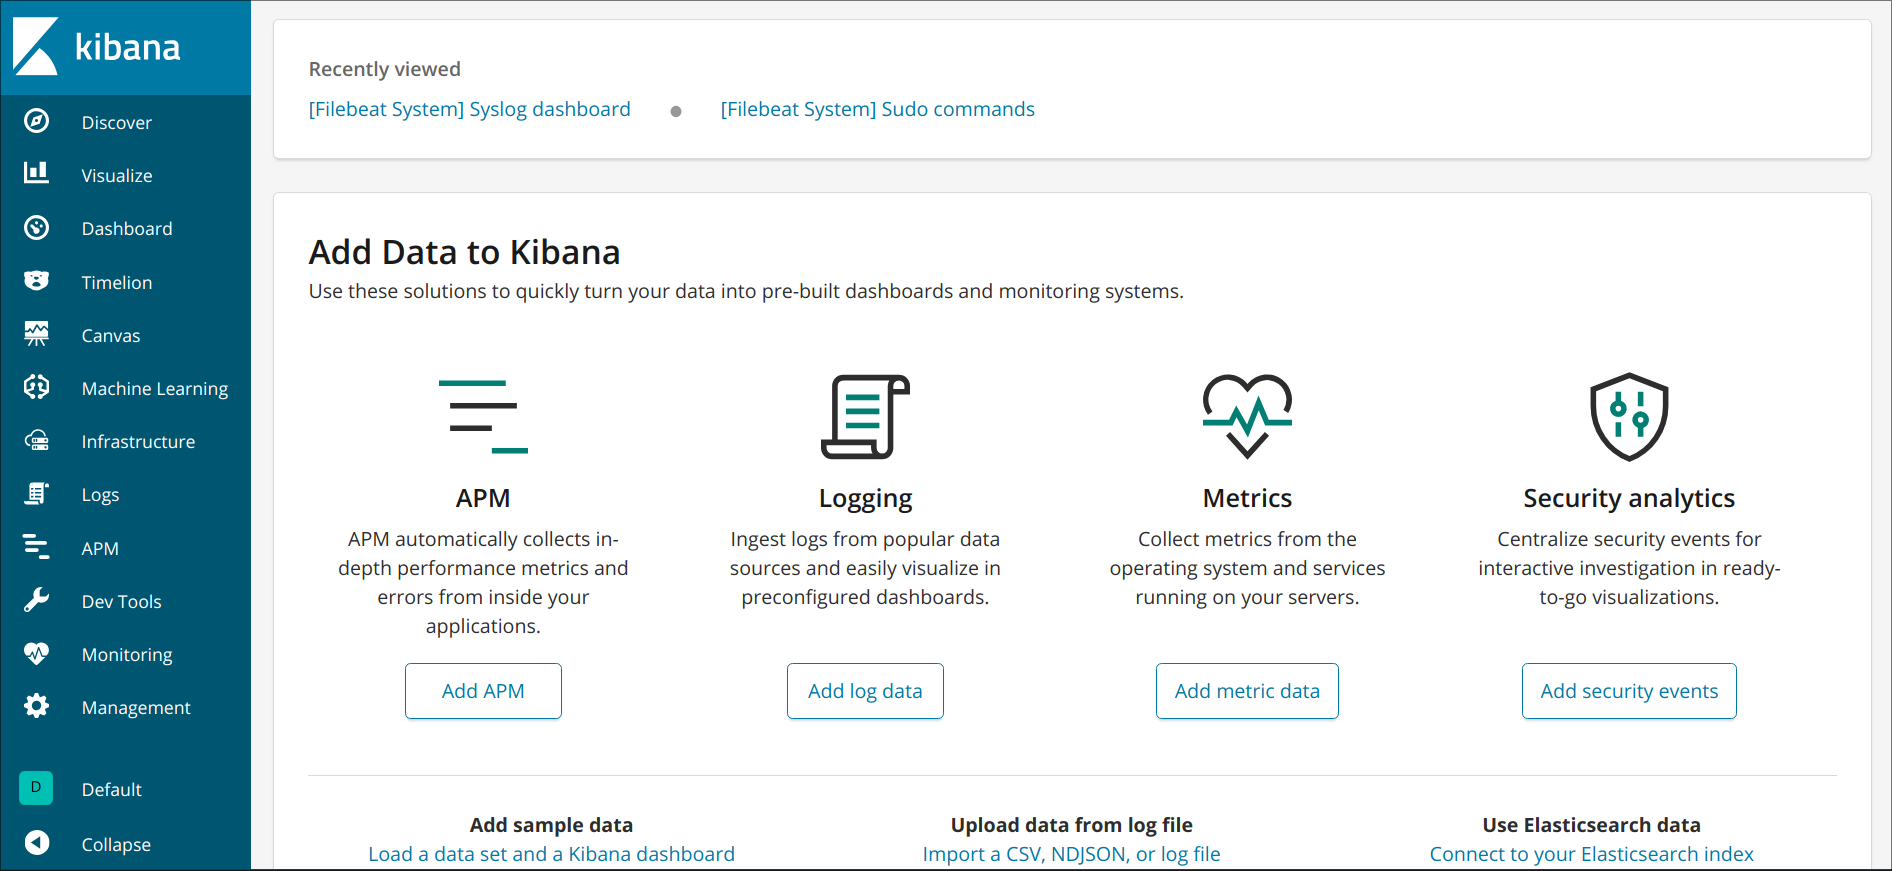
Task: Open recently viewed Sudo commands link
Action: point(877,109)
